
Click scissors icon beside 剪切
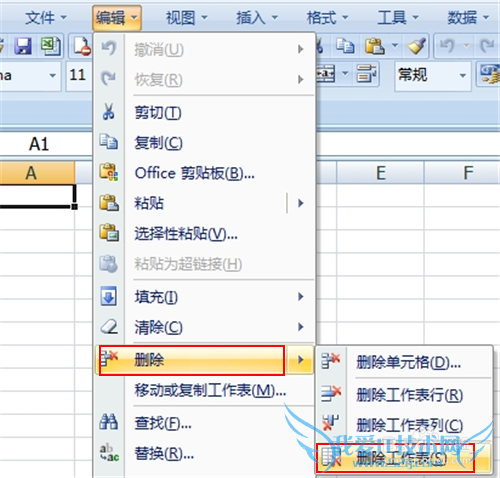tap(109, 112)
